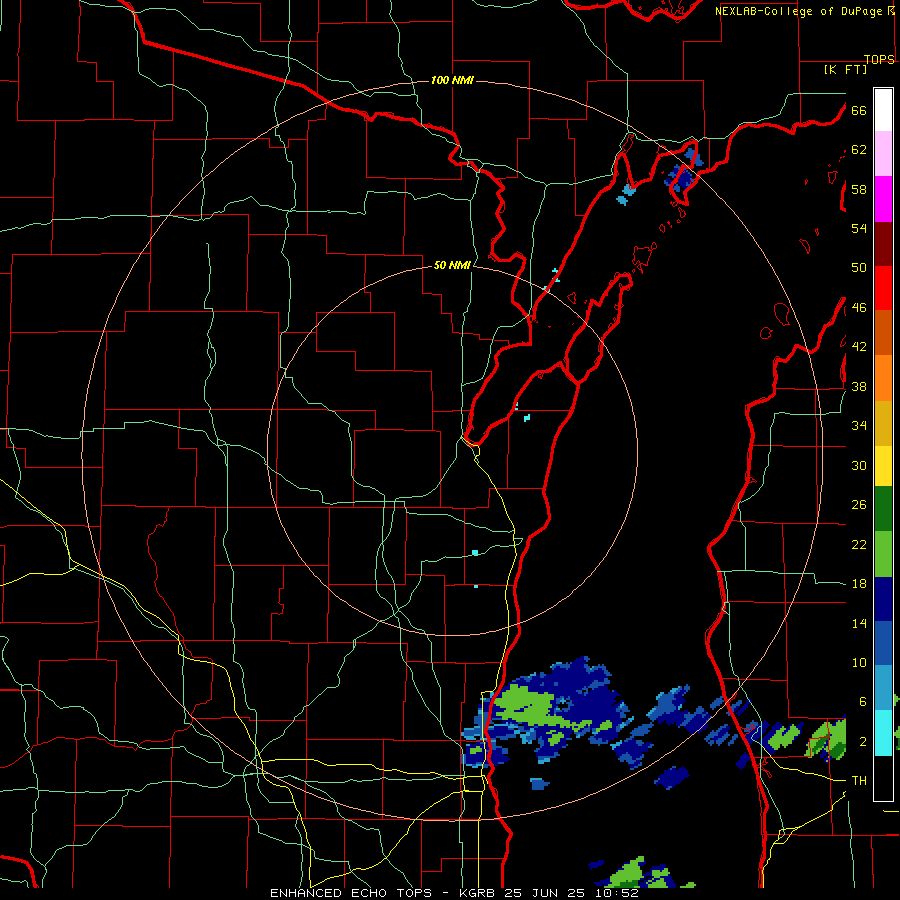900x900 pixels.
Task: Click the medium blue legend swatch
Action: click(x=883, y=643)
